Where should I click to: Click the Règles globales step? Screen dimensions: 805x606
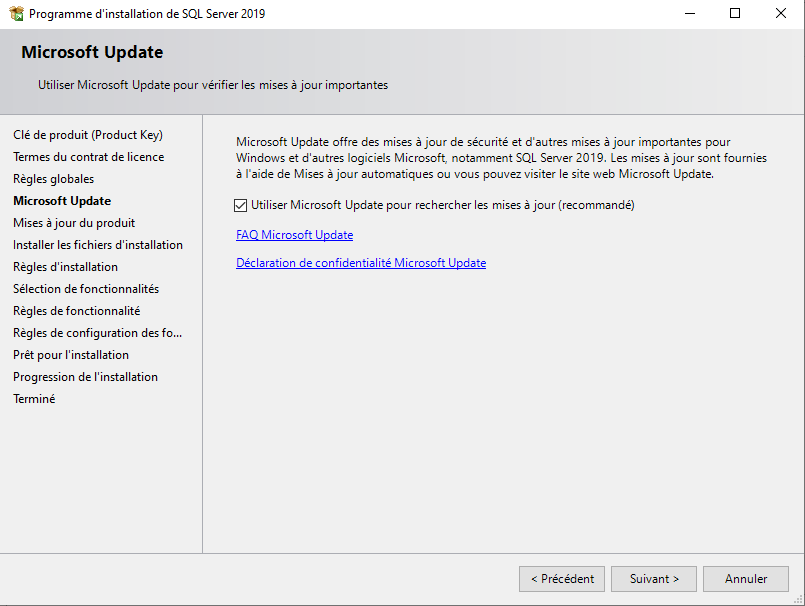[x=54, y=179]
